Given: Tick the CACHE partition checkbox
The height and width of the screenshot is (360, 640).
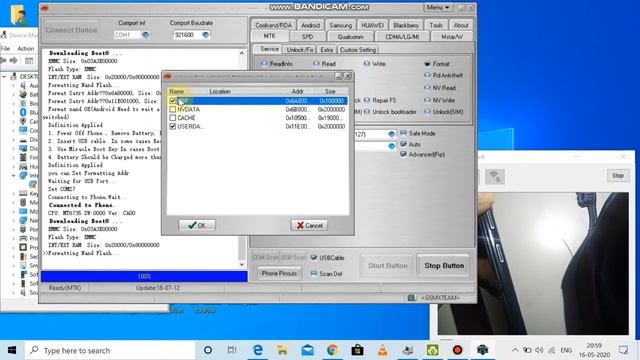Looking at the screenshot, I should click(173, 118).
